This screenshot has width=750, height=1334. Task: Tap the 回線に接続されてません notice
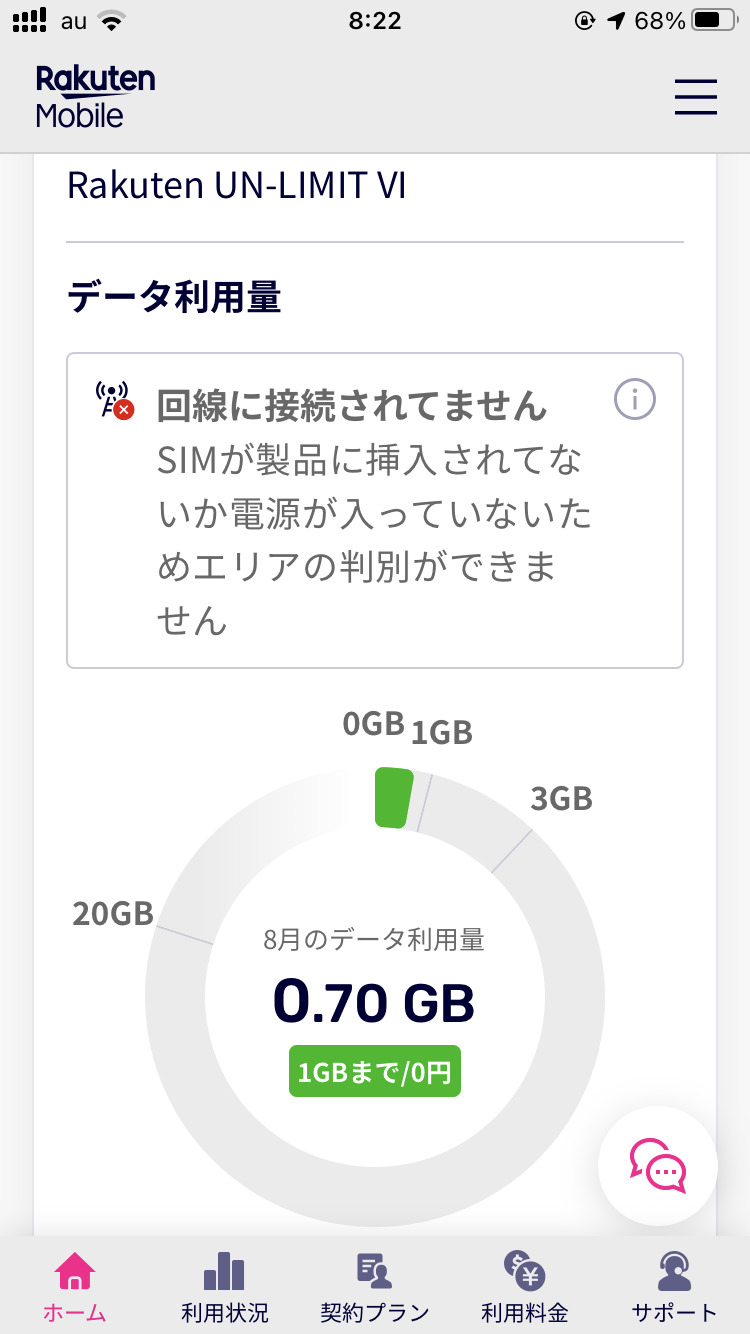click(x=352, y=406)
